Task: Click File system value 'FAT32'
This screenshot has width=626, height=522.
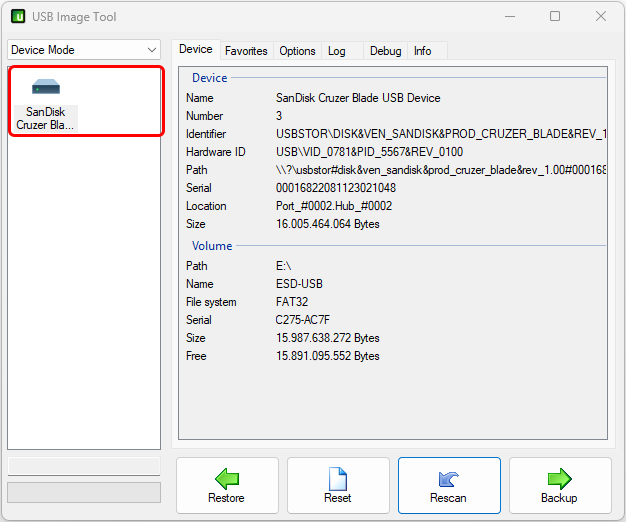Action: [x=292, y=302]
